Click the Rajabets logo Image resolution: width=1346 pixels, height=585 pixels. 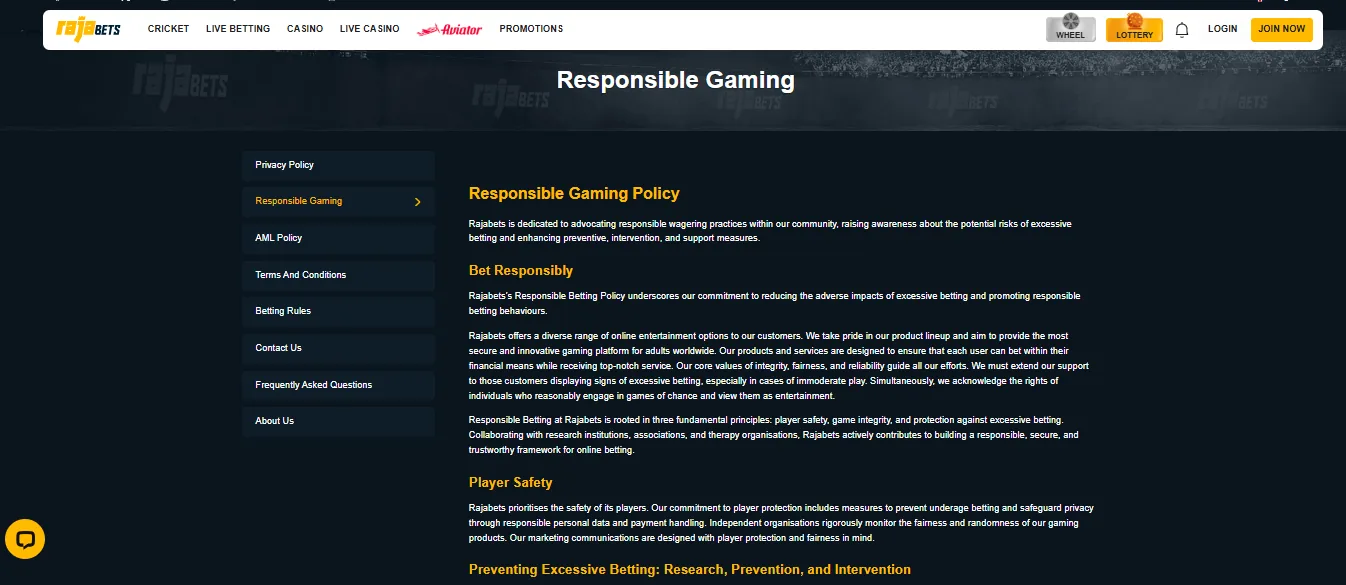click(x=89, y=29)
